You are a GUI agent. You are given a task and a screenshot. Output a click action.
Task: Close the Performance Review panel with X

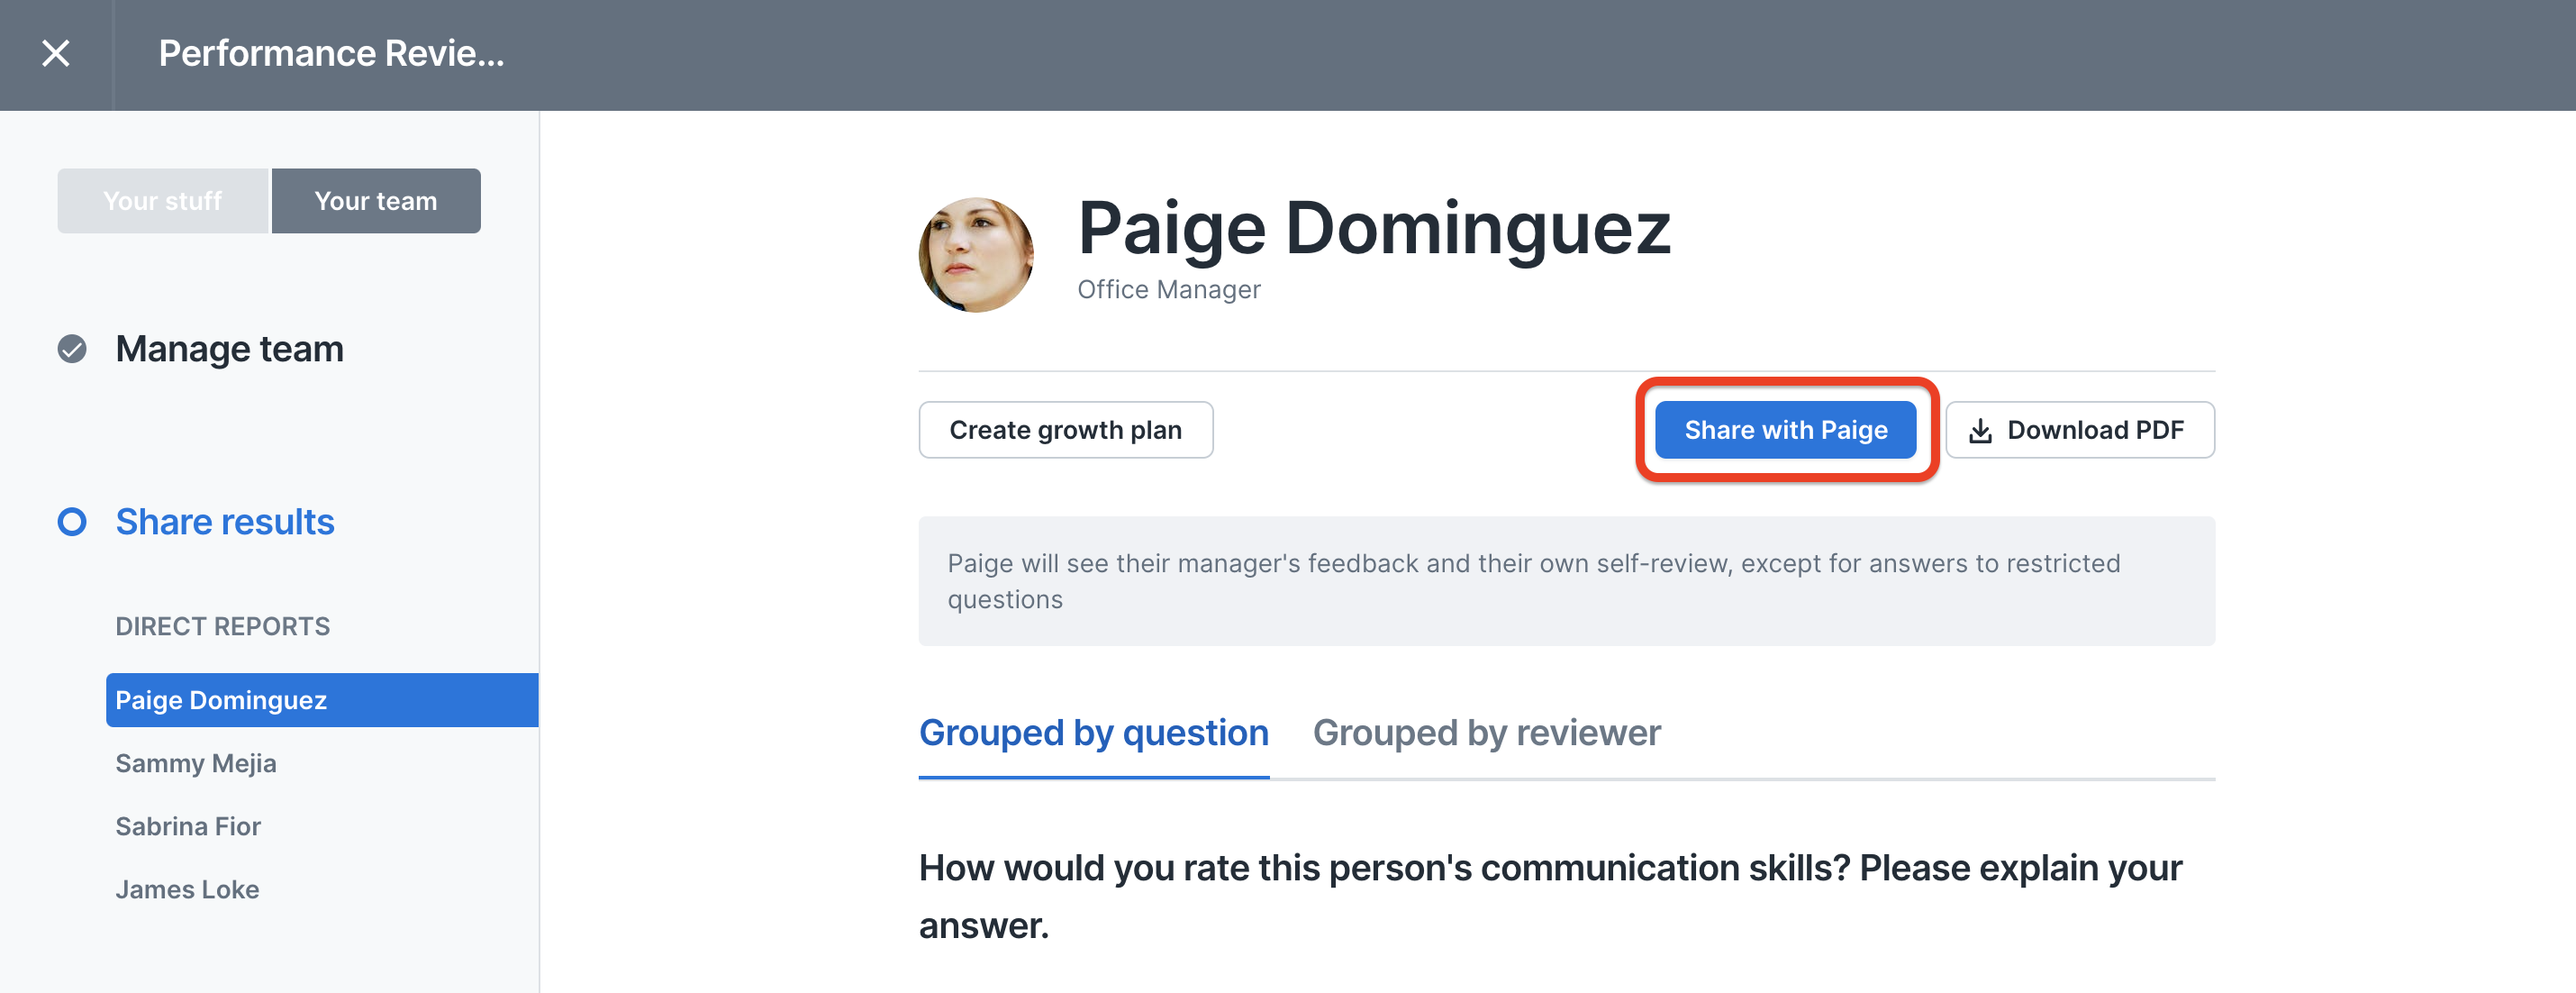tap(56, 53)
